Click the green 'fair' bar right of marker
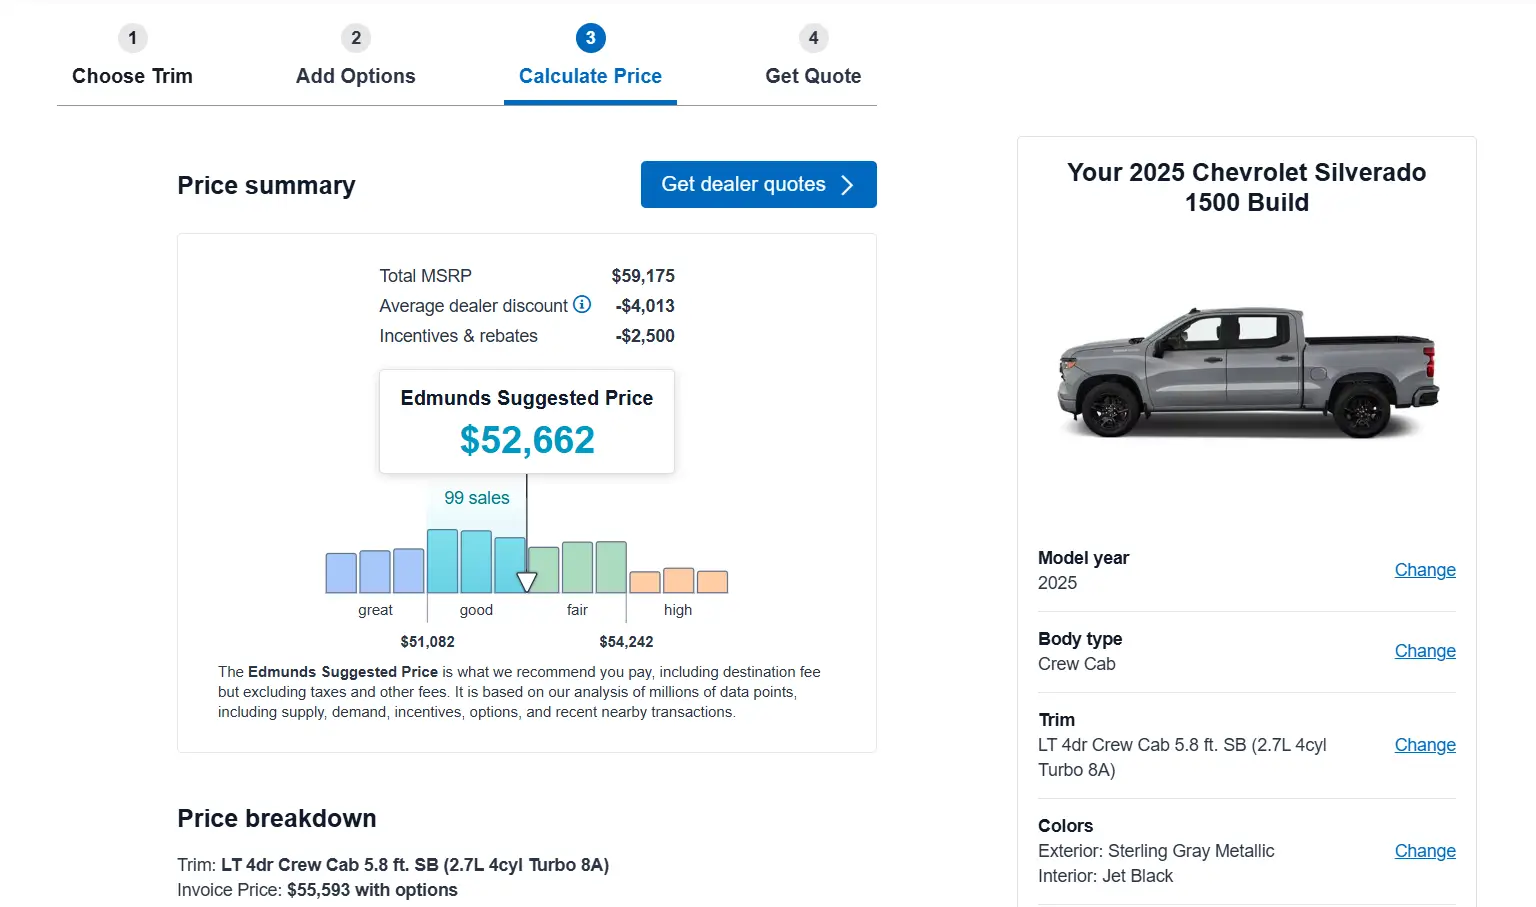Image resolution: width=1536 pixels, height=907 pixels. tap(544, 570)
